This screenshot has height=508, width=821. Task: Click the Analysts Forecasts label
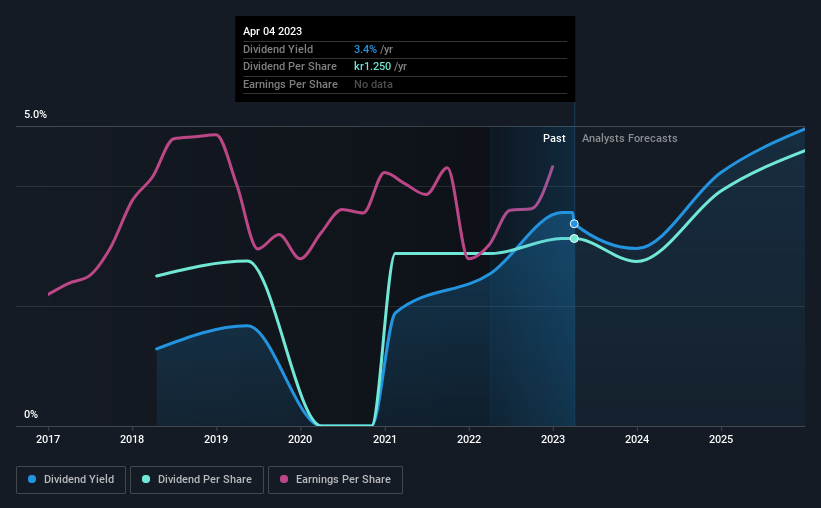(x=629, y=138)
